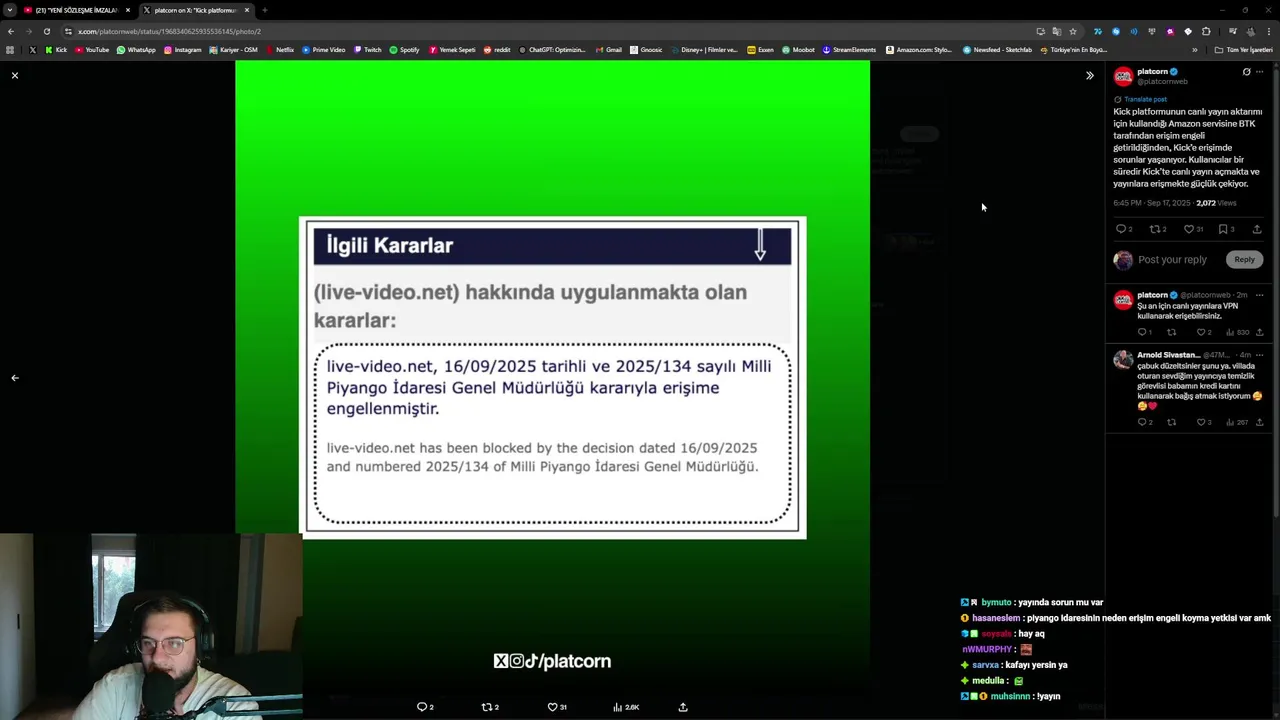Open the Prime Video bookmark
Viewport: 1280px width, 720px height.
323,49
